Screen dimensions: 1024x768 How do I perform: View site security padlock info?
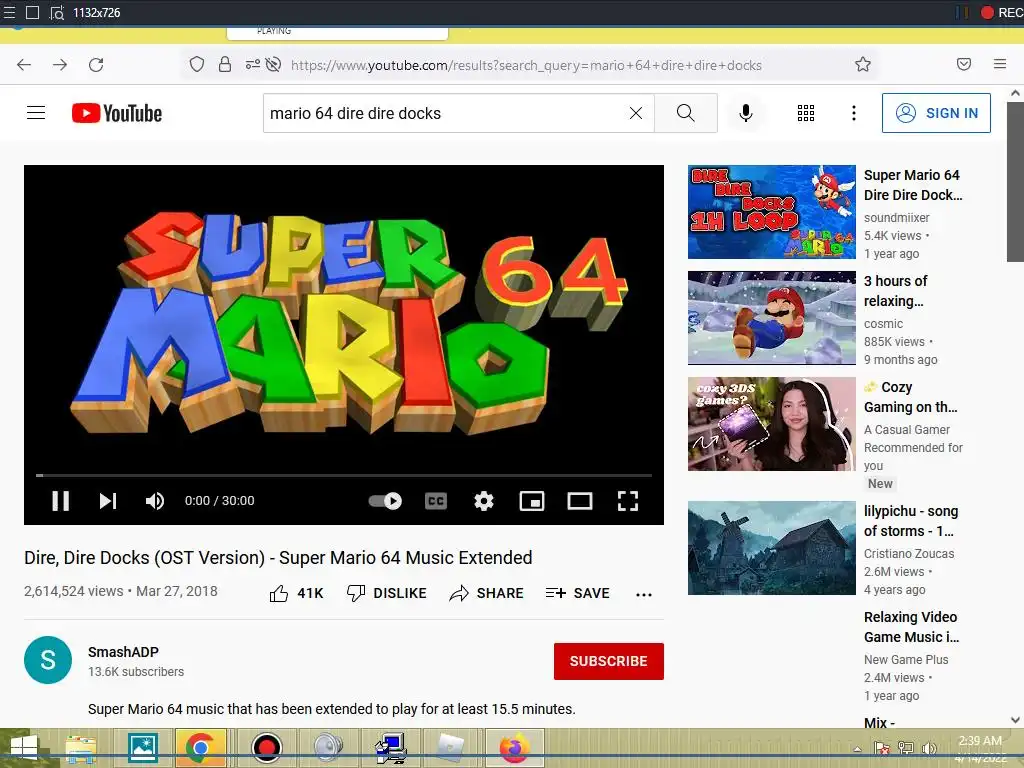click(x=225, y=64)
